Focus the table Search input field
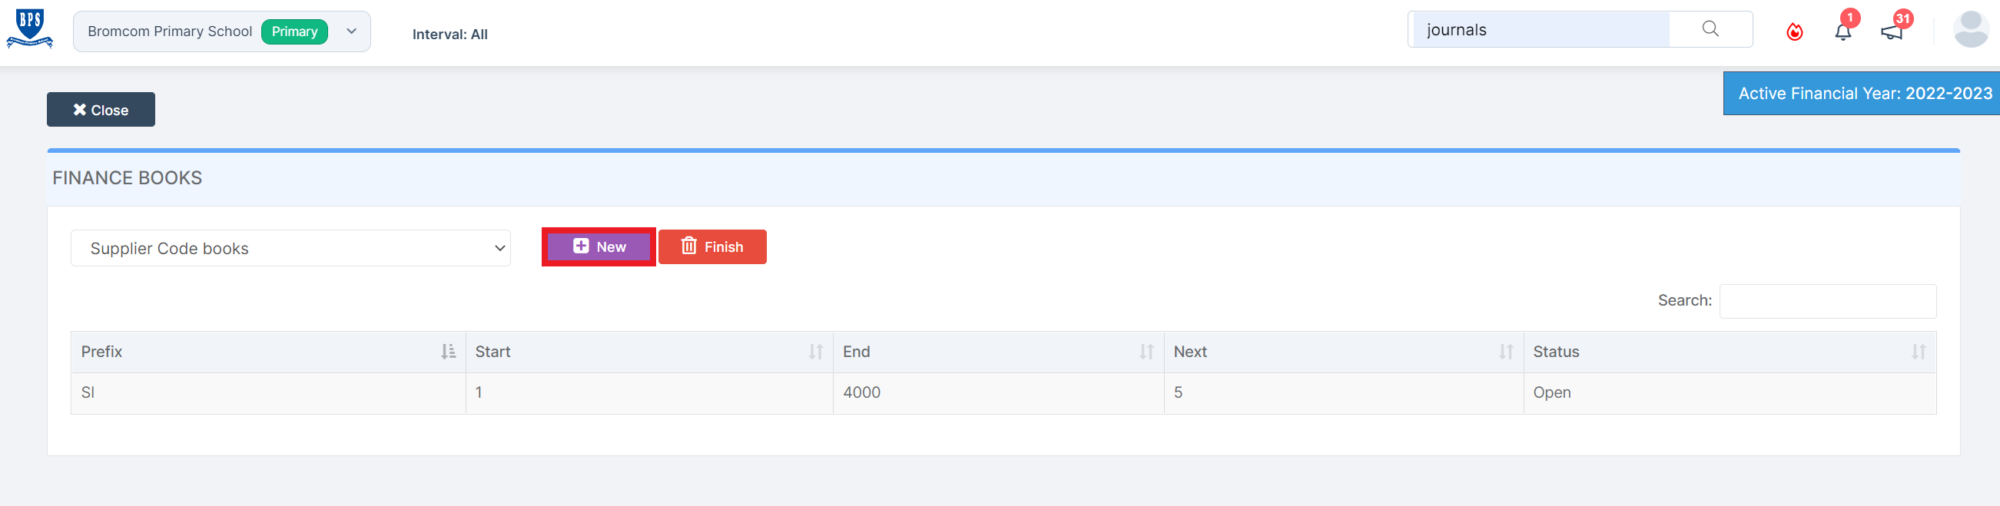This screenshot has width=2000, height=506. point(1828,301)
